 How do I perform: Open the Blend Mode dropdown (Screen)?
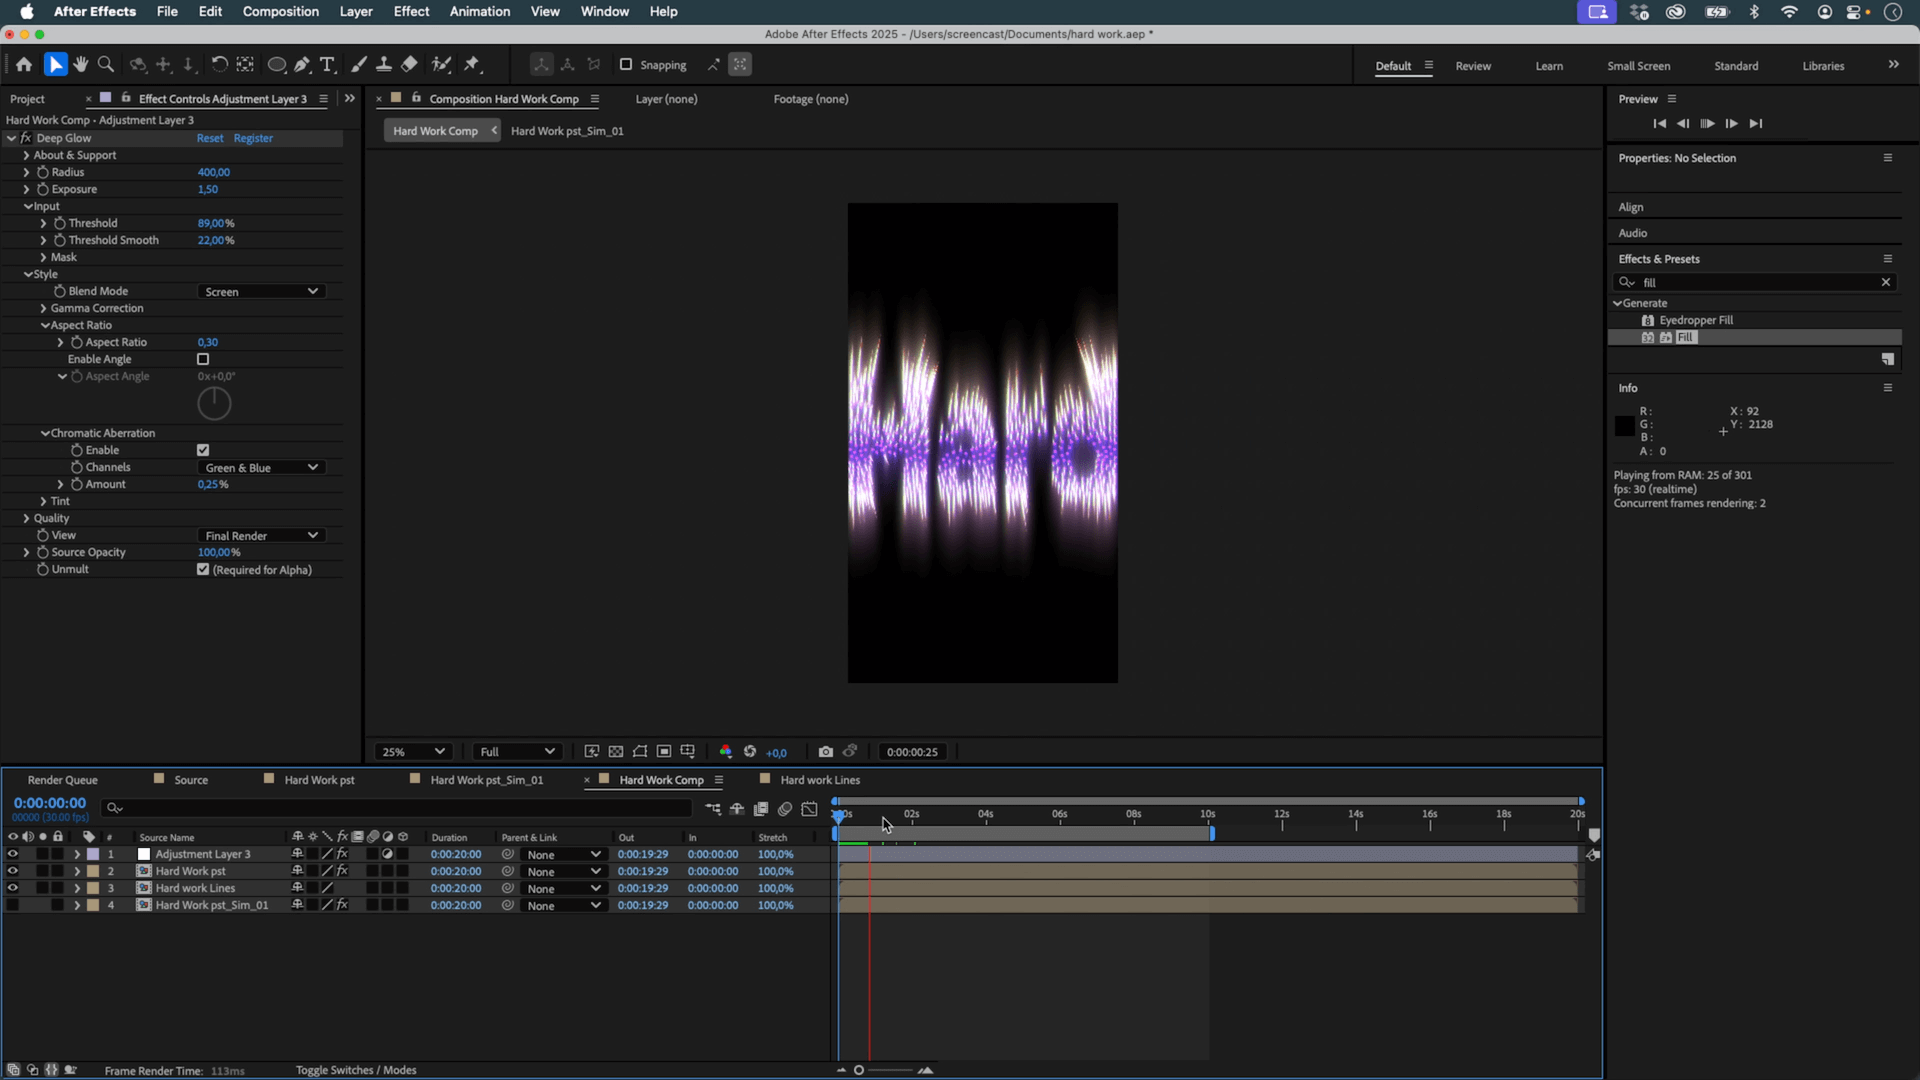(x=261, y=292)
